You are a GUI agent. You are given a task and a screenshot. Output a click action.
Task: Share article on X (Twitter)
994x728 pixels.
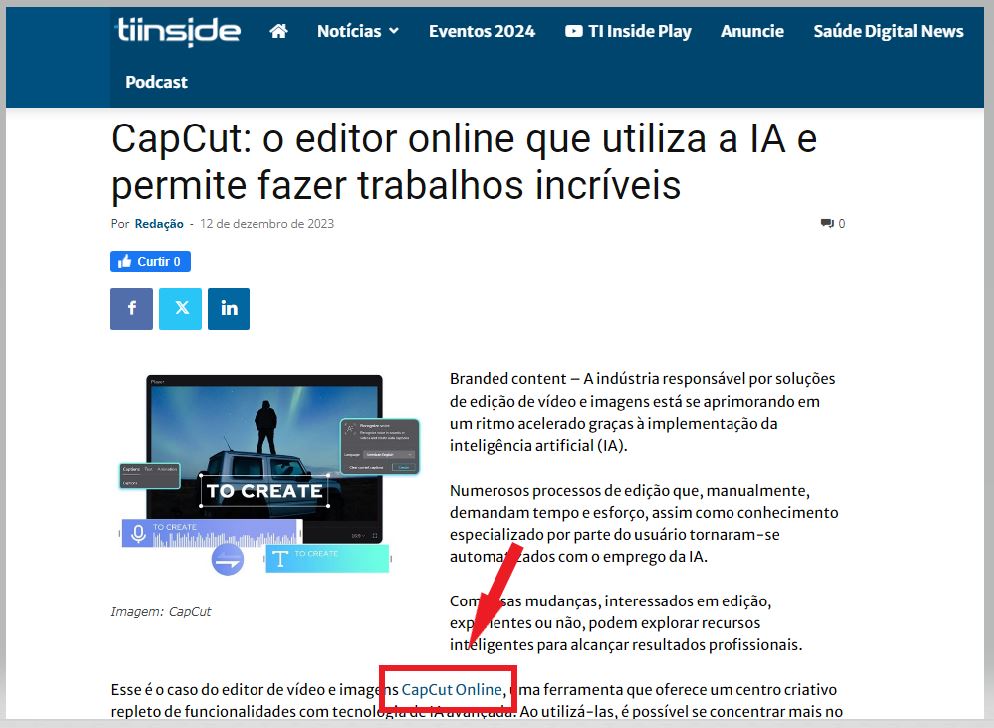(x=181, y=309)
